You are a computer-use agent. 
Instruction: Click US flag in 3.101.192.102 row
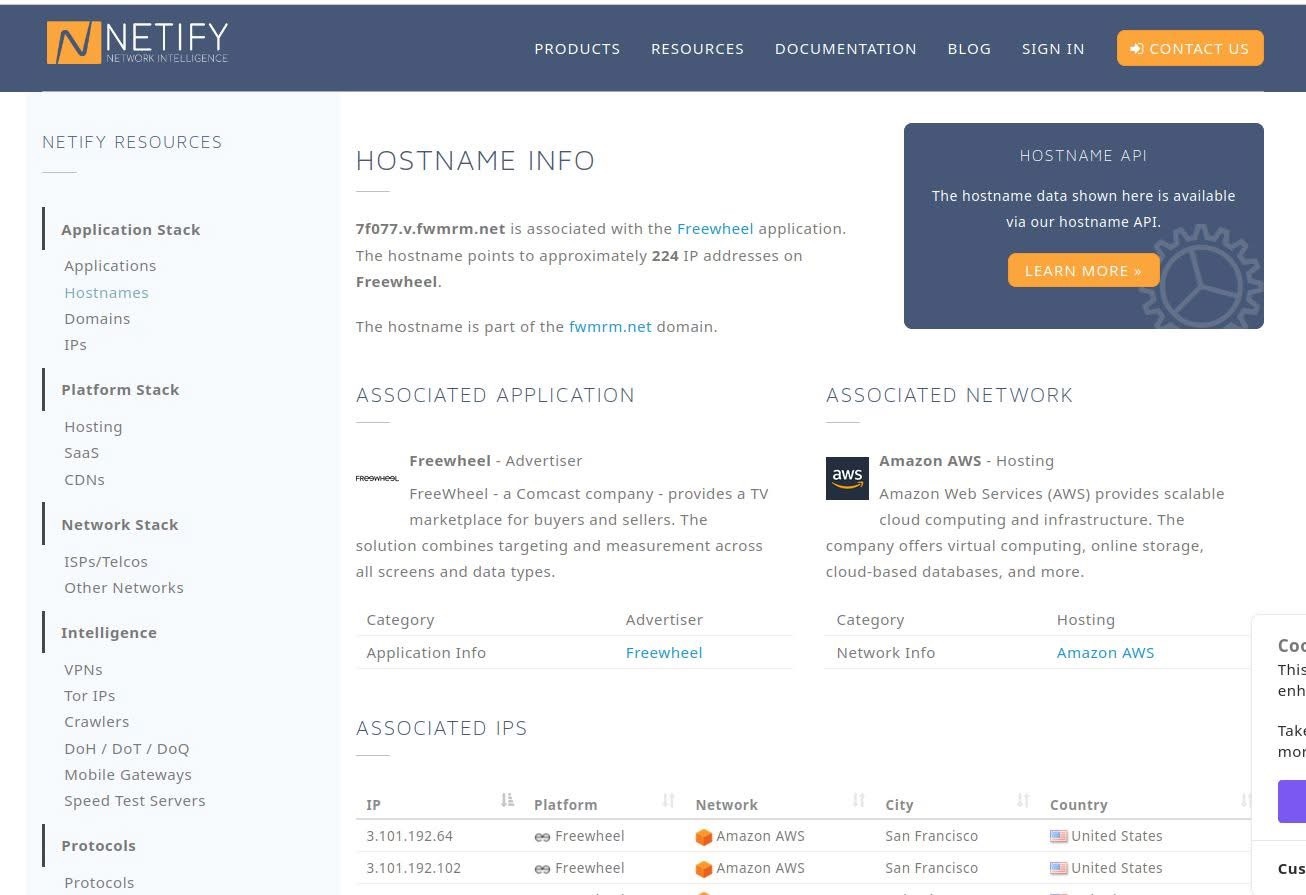pos(1058,868)
